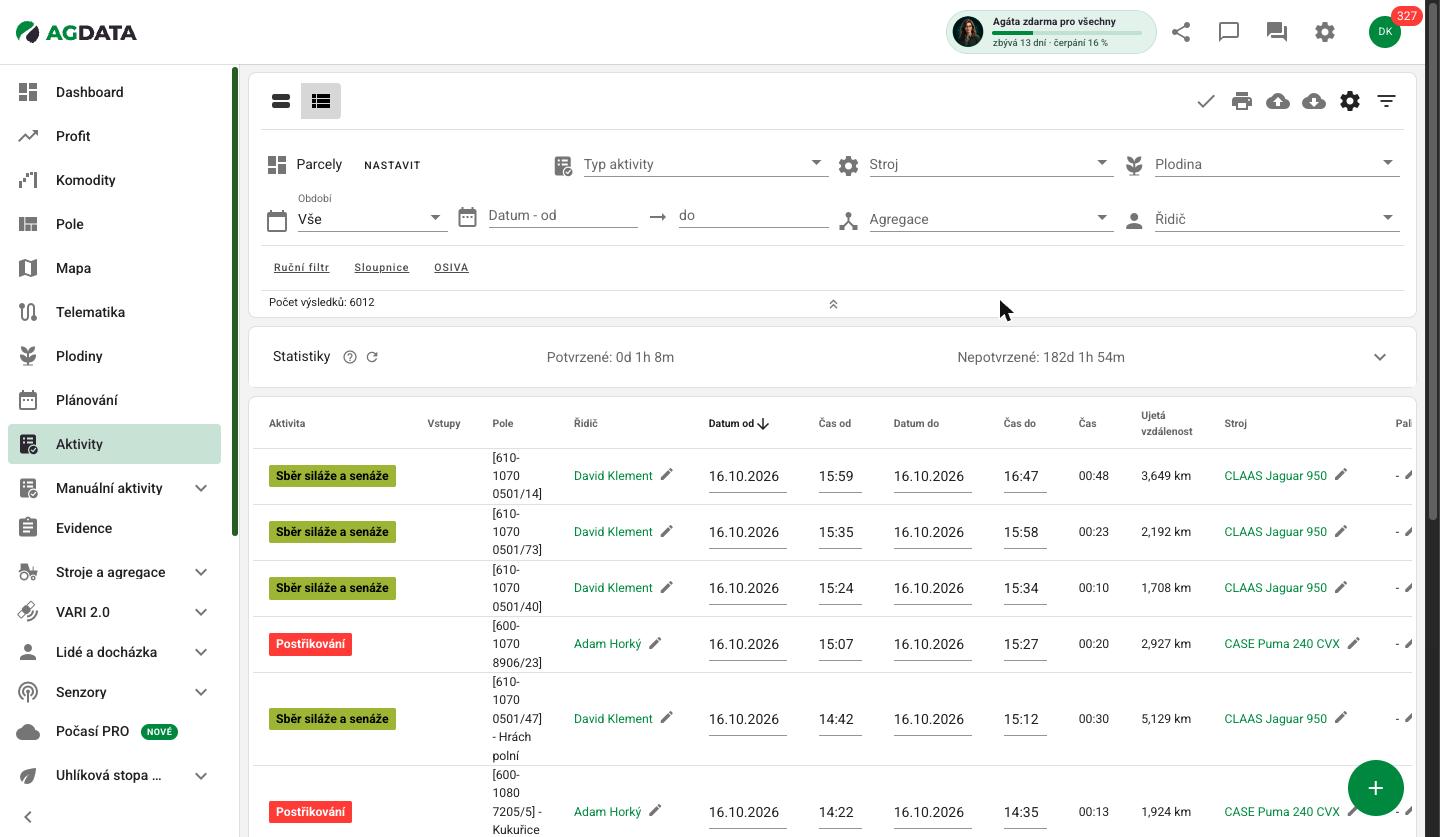Open the Agregace dropdown

[x=991, y=219]
